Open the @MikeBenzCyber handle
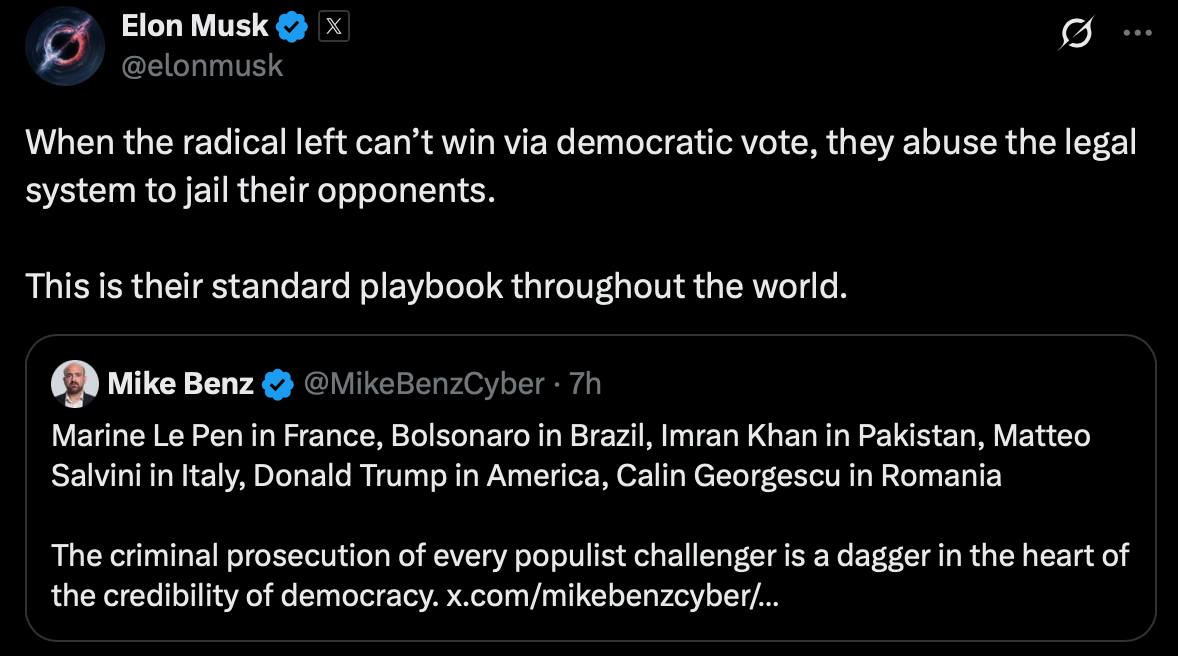The width and height of the screenshot is (1178, 656). [423, 384]
